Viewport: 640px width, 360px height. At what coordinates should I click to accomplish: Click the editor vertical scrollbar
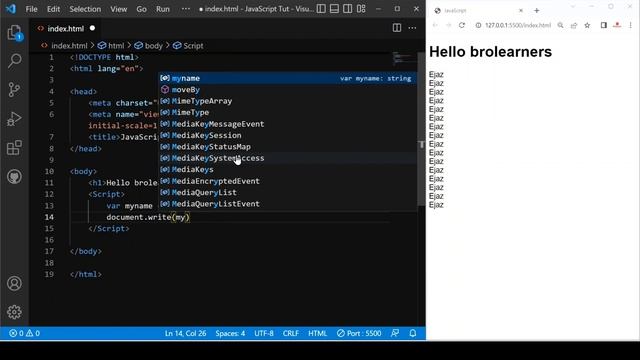click(421, 129)
